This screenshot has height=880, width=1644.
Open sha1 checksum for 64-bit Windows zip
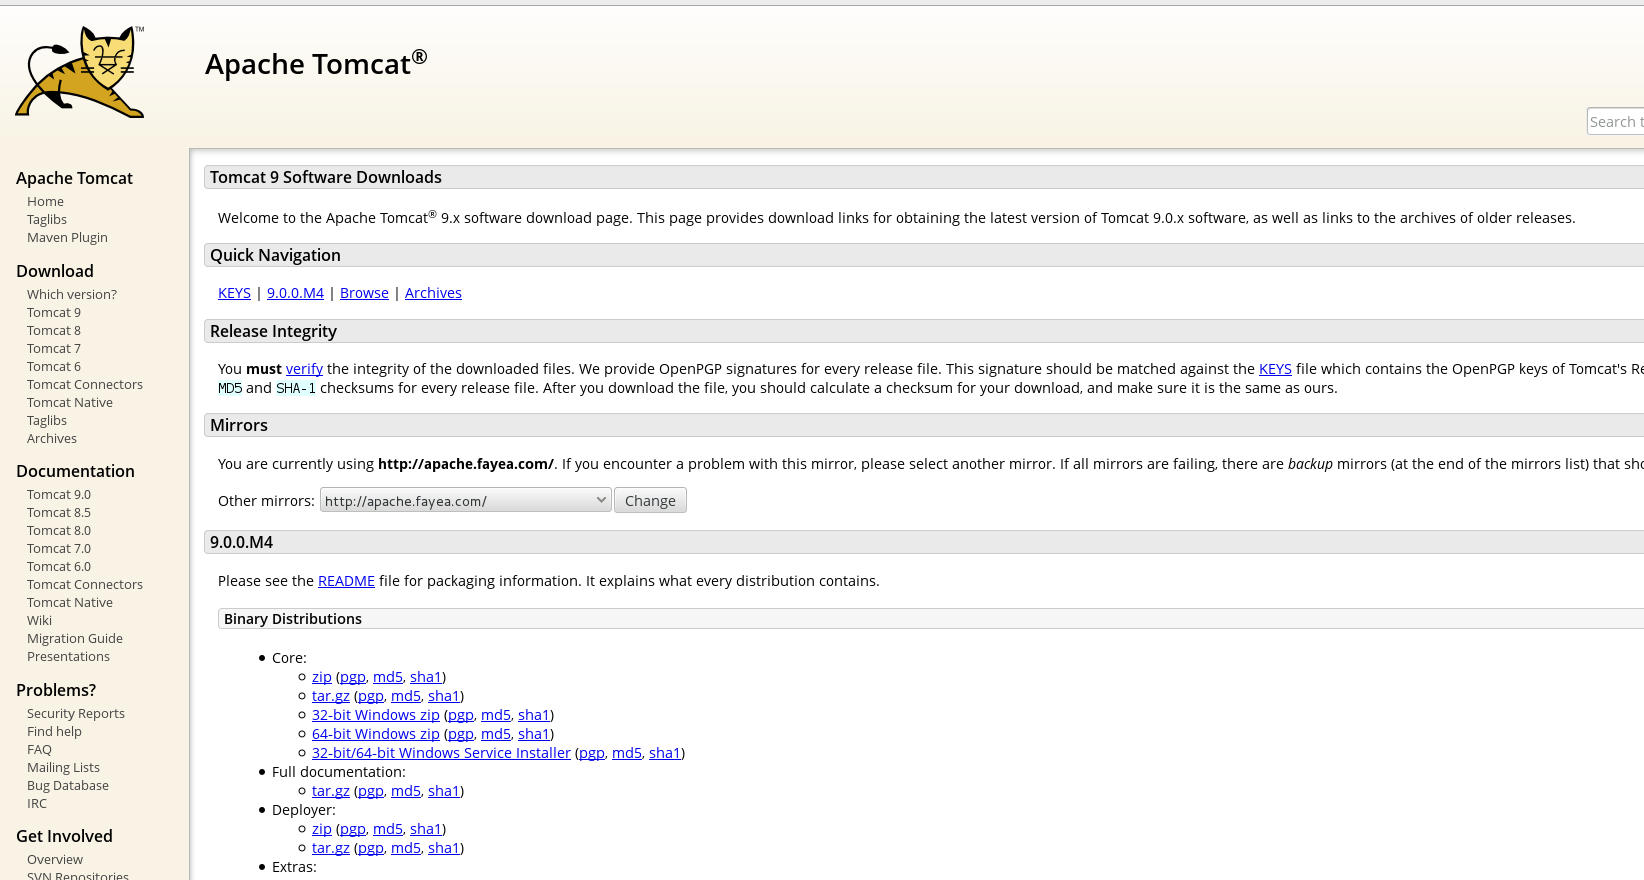[x=533, y=734]
